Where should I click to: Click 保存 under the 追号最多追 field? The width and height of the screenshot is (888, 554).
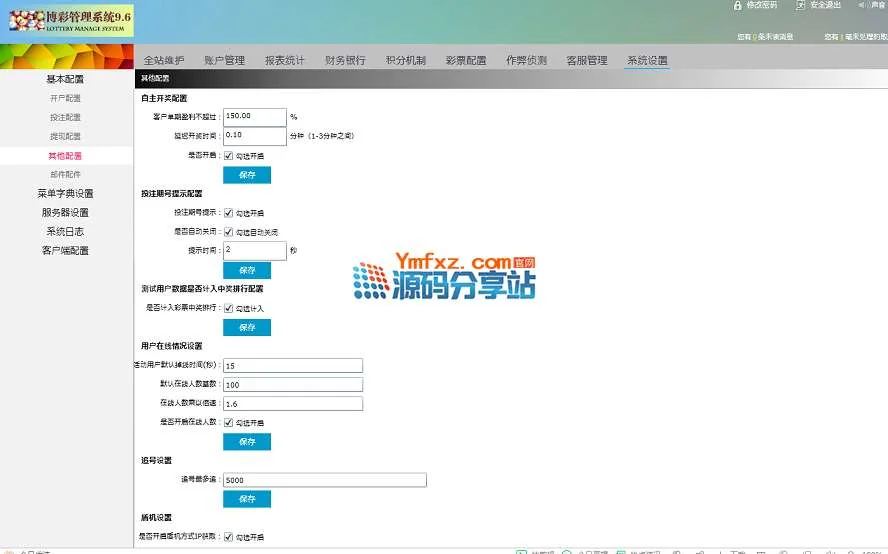[x=247, y=499]
